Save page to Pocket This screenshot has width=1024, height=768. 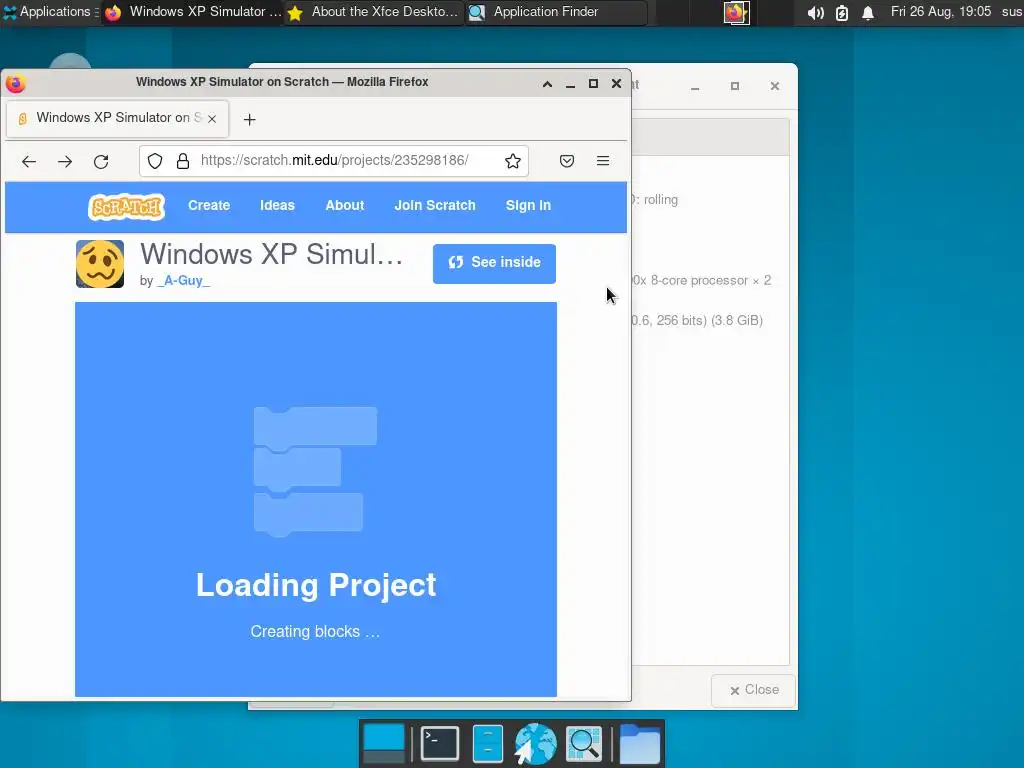point(567,161)
